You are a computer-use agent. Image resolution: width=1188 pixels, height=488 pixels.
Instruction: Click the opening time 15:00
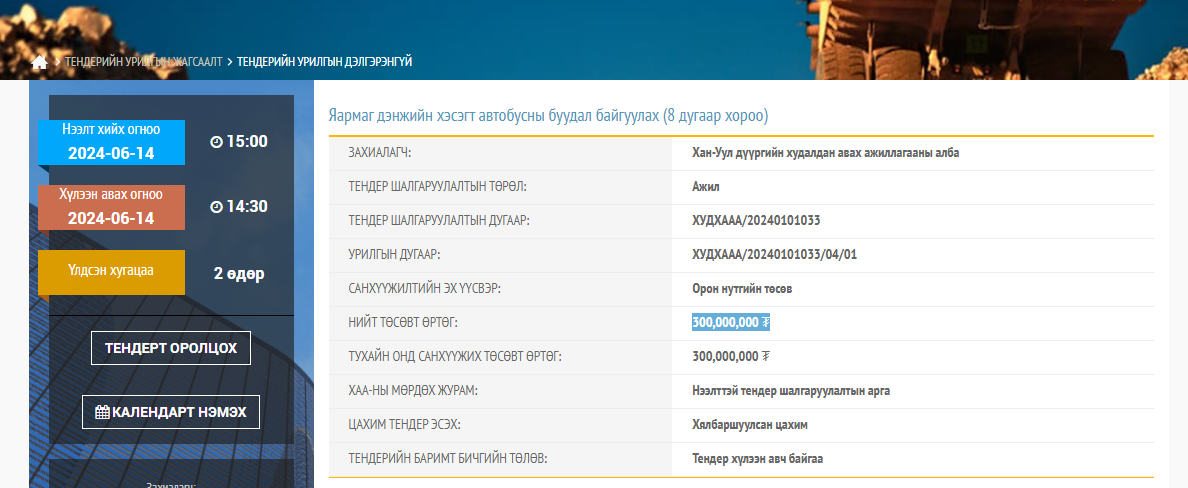point(246,142)
